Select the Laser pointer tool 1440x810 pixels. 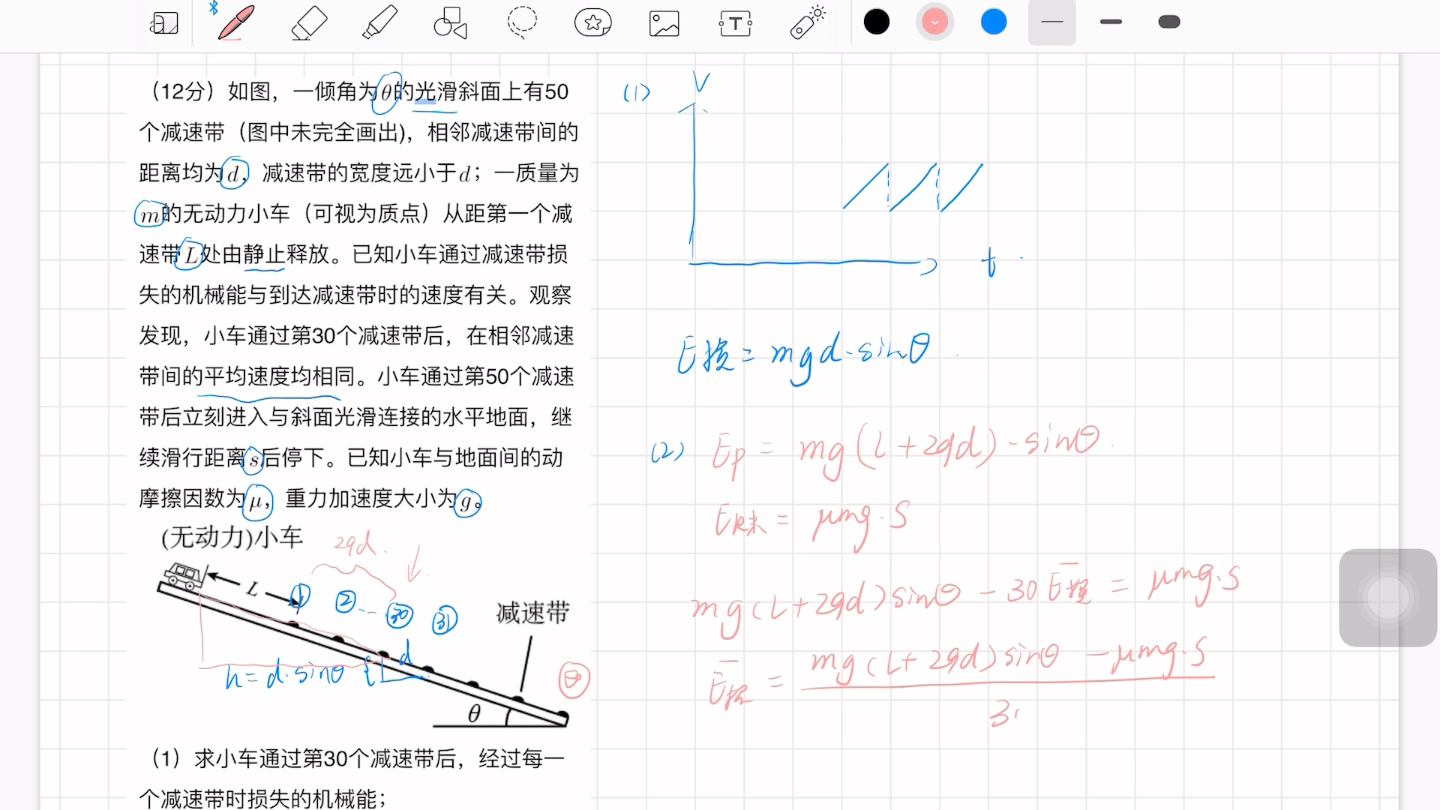[x=807, y=22]
